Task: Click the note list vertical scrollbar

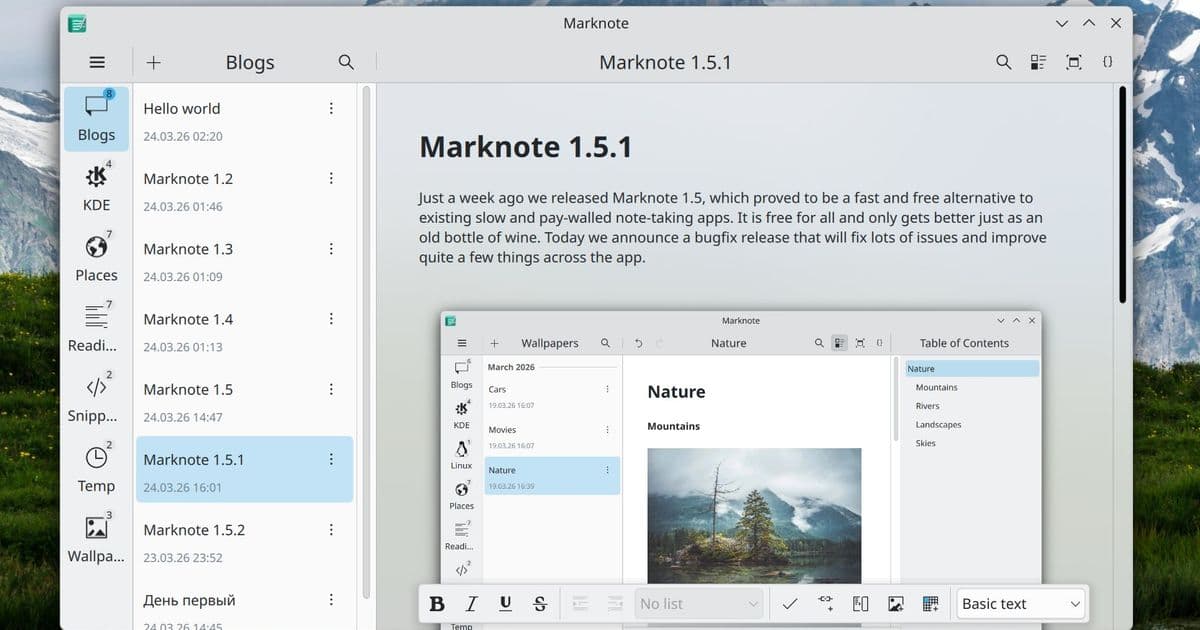Action: point(366,340)
